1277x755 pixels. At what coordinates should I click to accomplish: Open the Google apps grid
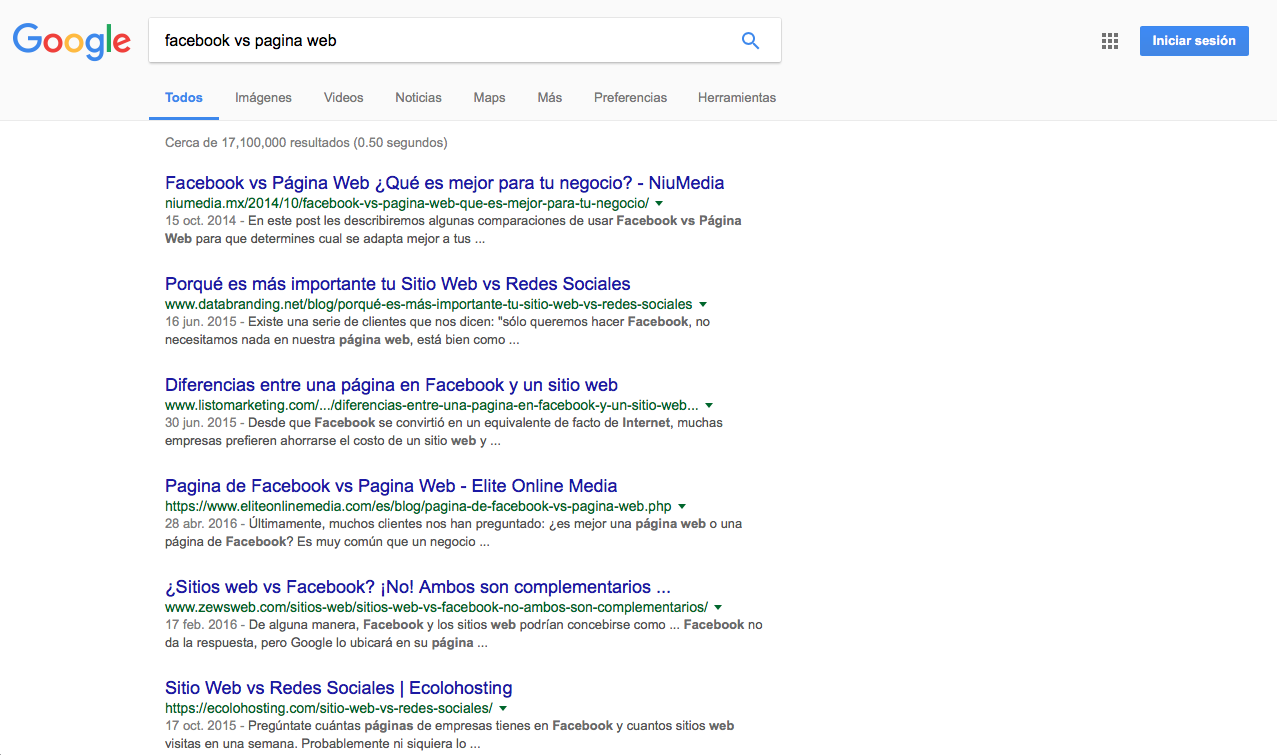(1109, 41)
